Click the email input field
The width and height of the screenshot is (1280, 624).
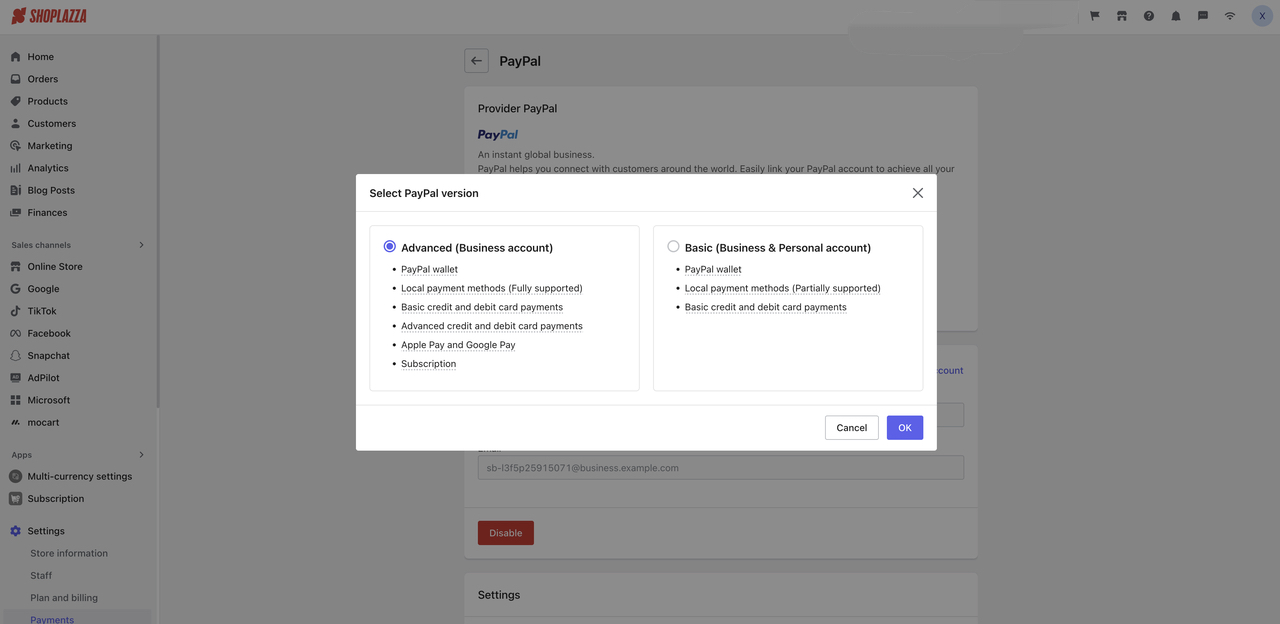click(720, 467)
